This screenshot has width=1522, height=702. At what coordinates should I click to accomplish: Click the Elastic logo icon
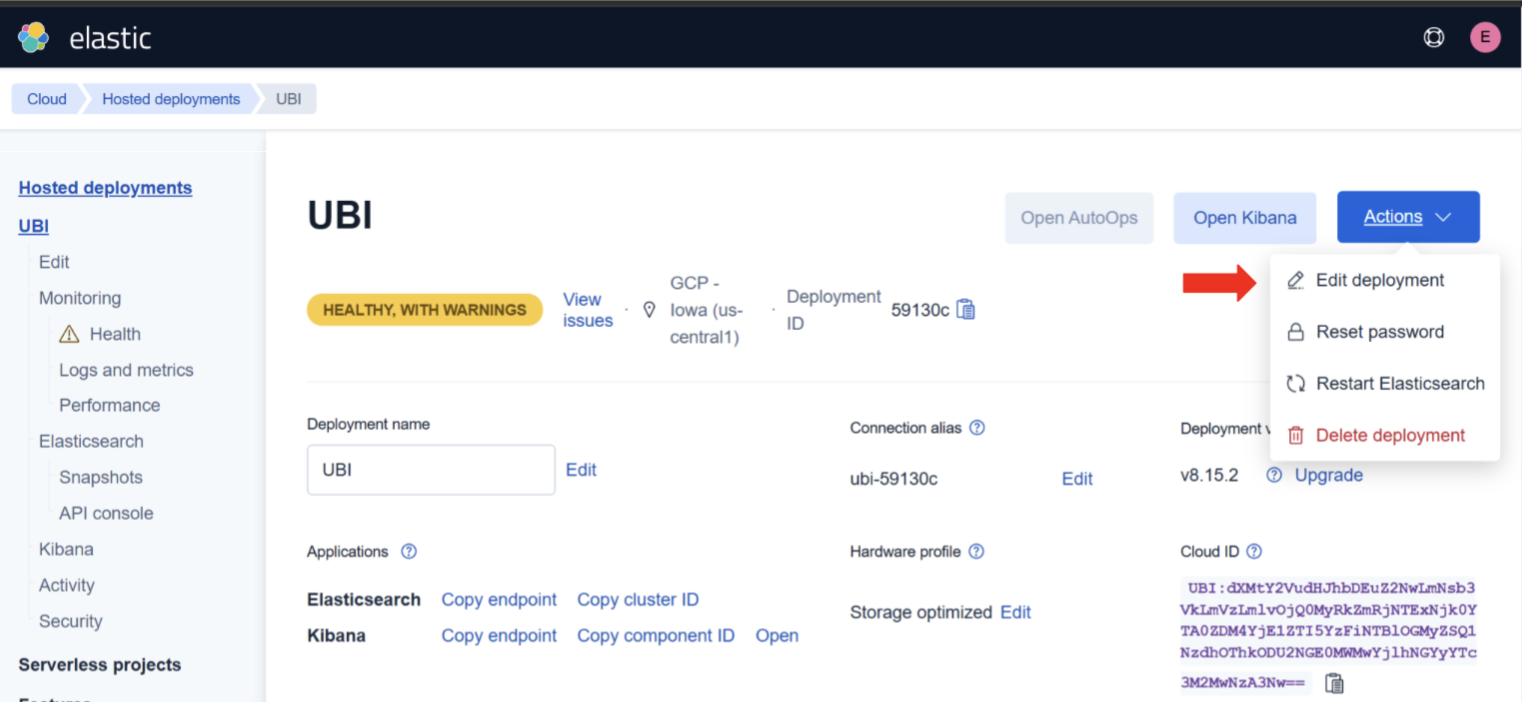tap(33, 38)
